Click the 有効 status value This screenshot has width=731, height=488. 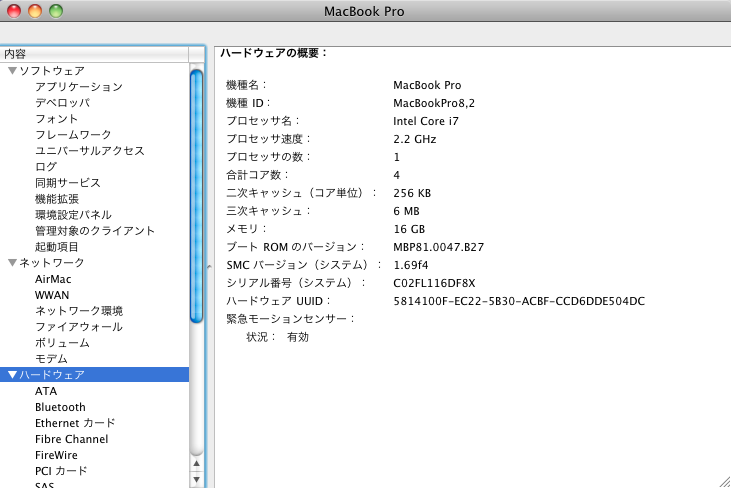[298, 337]
